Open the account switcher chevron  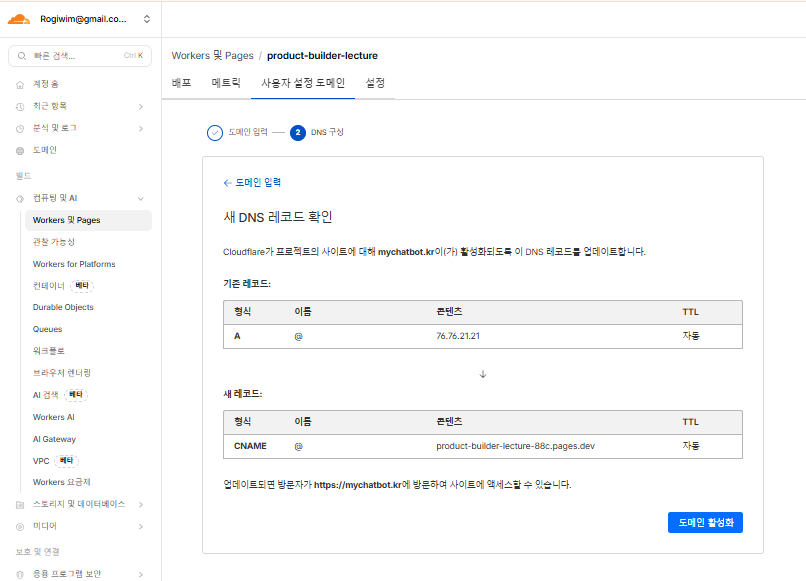coord(146,19)
